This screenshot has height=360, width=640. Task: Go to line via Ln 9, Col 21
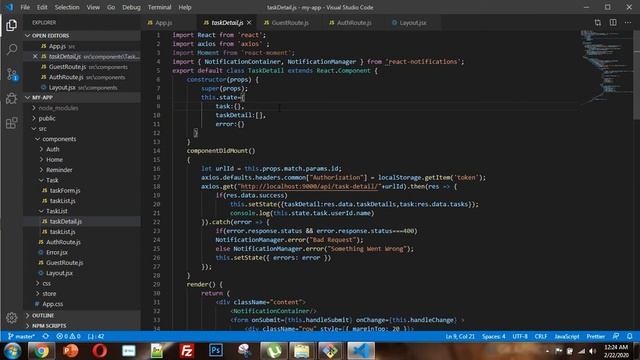pyautogui.click(x=460, y=336)
